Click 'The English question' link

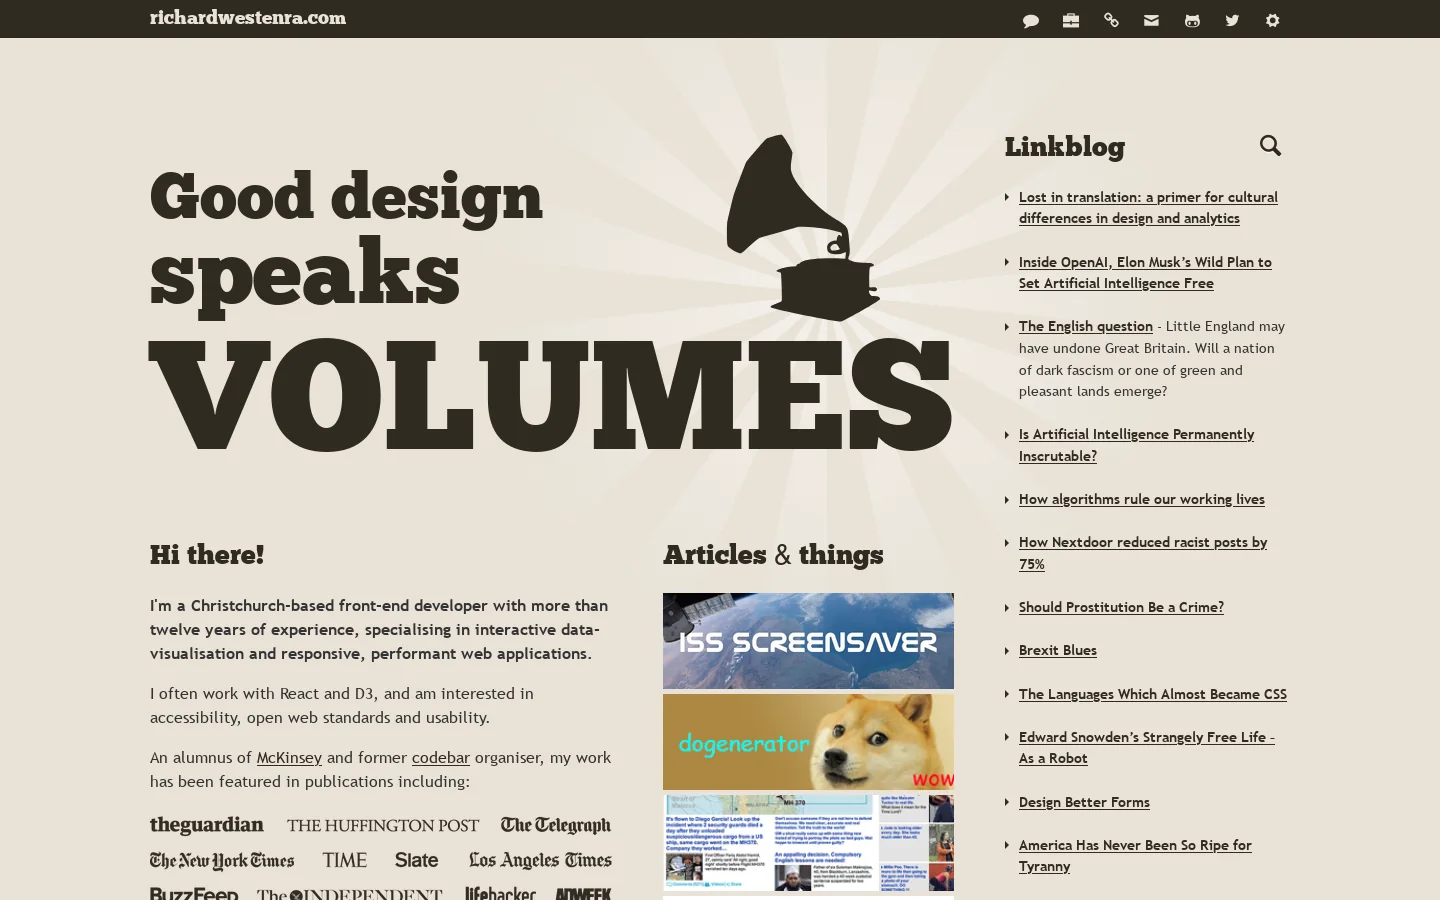tap(1086, 326)
